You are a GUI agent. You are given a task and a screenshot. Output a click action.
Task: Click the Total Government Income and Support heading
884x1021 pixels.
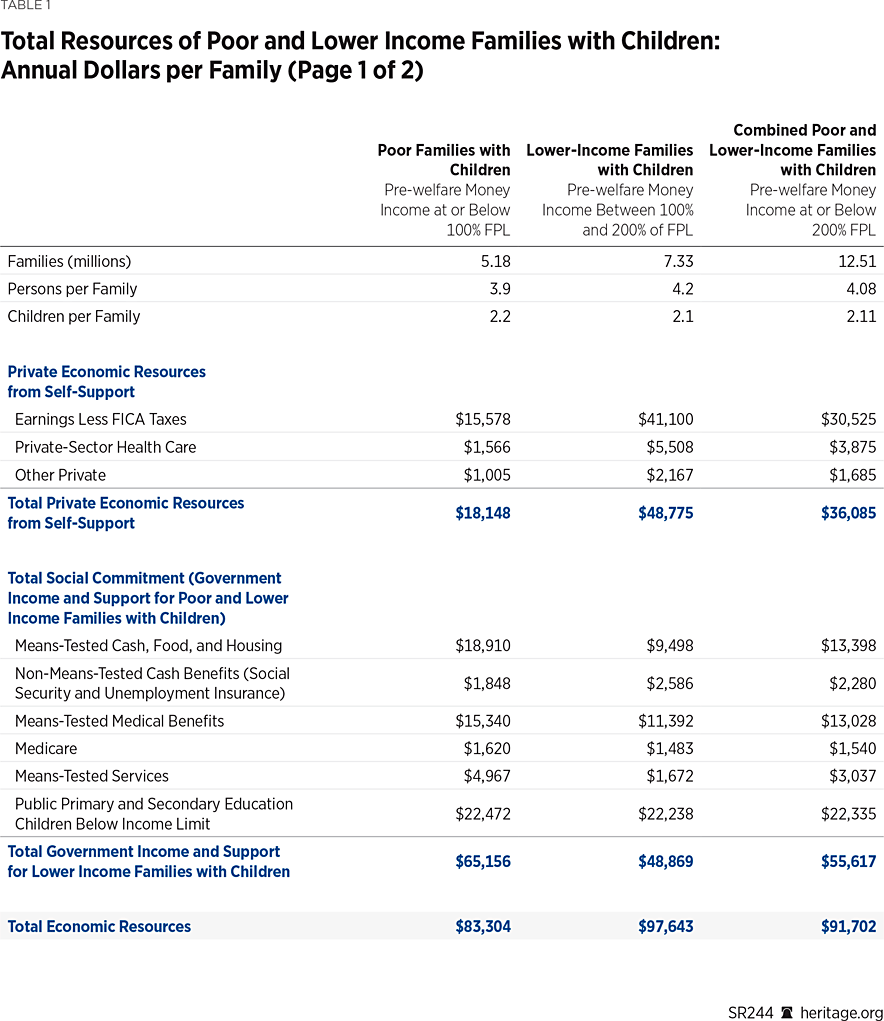click(149, 861)
